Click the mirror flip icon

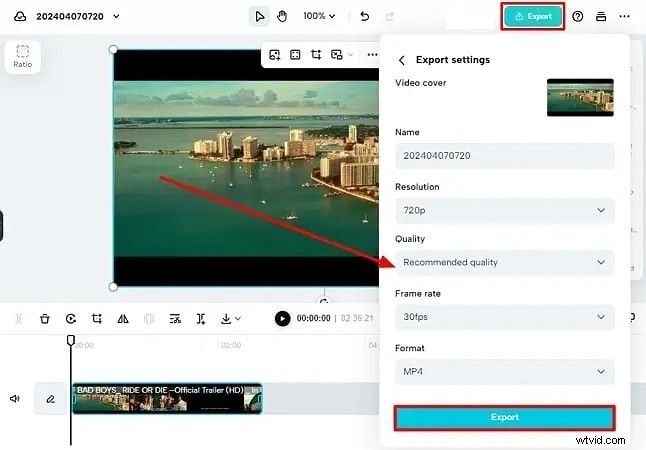[123, 319]
